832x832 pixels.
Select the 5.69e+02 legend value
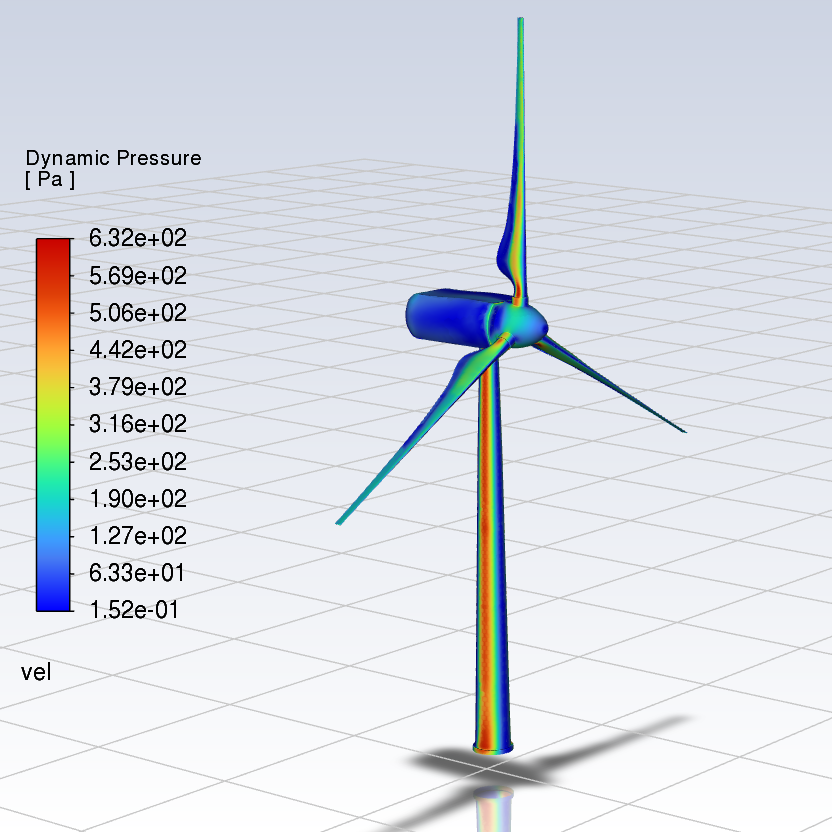(138, 276)
